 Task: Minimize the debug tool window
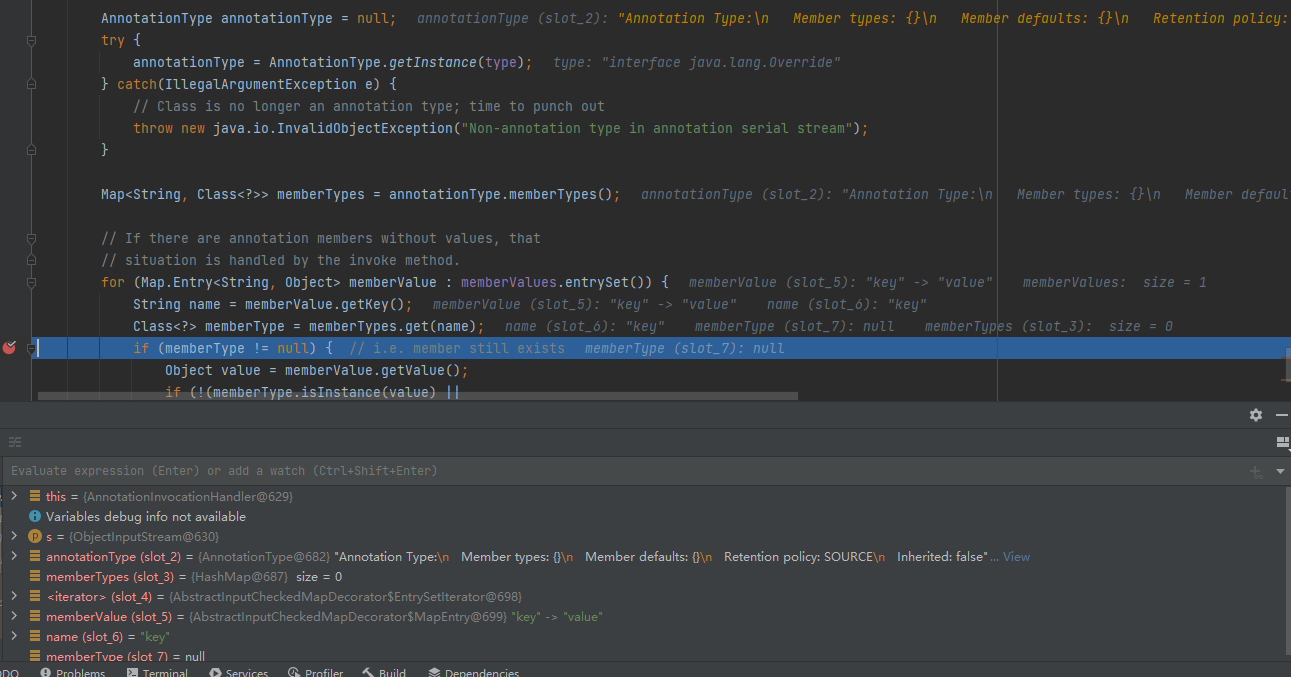[1281, 415]
